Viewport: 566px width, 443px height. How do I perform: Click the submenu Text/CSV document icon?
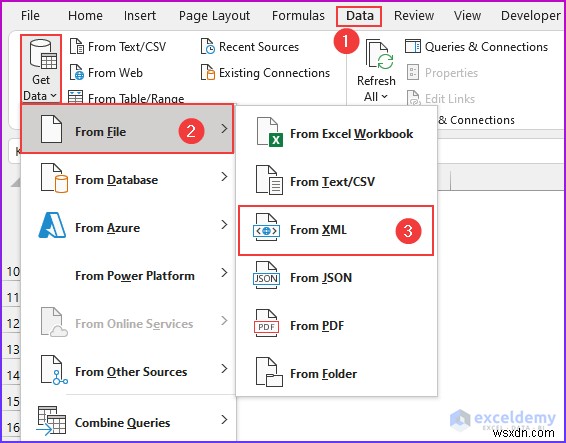click(x=269, y=180)
